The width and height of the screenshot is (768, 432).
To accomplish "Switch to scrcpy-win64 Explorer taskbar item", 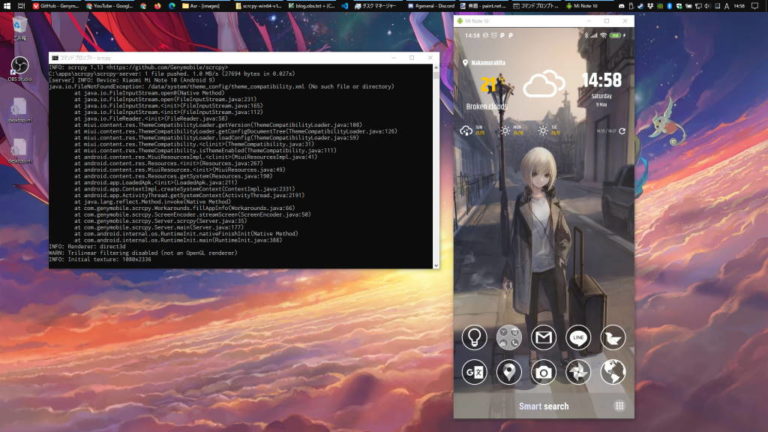I will pyautogui.click(x=259, y=6).
